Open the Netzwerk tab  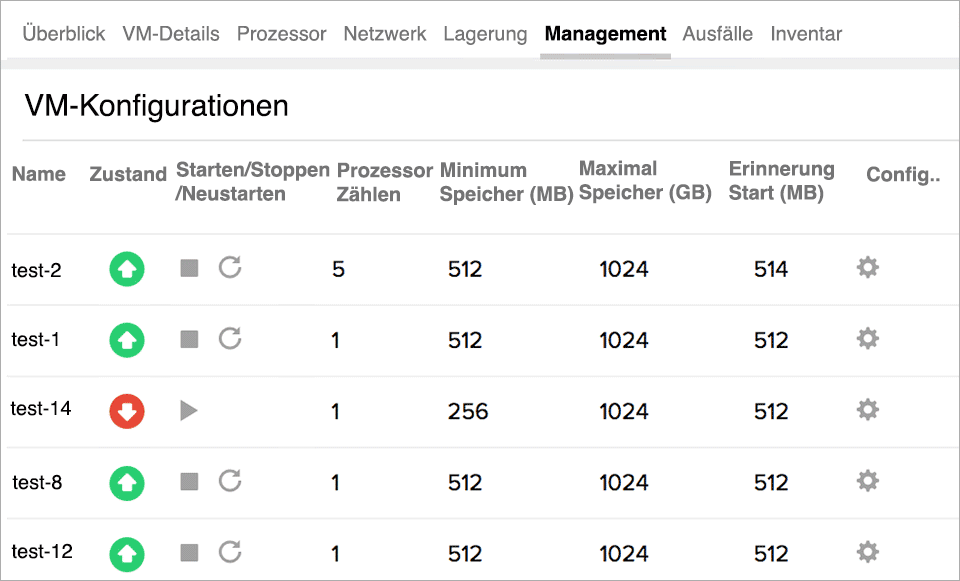384,33
